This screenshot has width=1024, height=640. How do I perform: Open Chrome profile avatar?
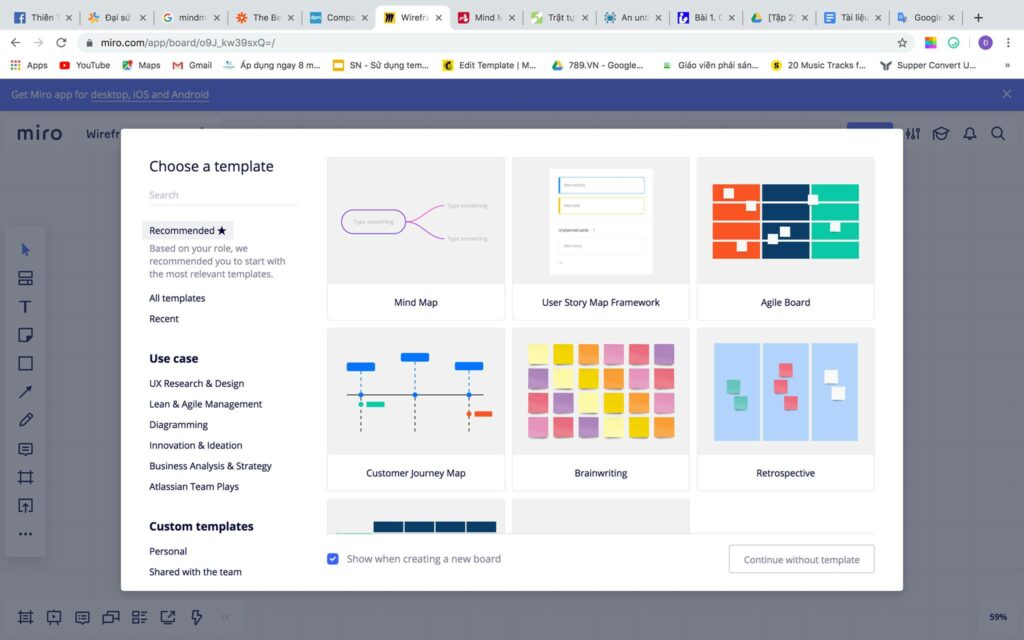pyautogui.click(x=985, y=42)
